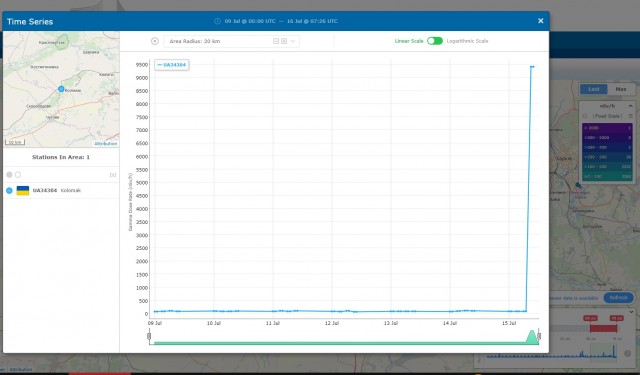Select the Last tab on background map

tap(593, 89)
